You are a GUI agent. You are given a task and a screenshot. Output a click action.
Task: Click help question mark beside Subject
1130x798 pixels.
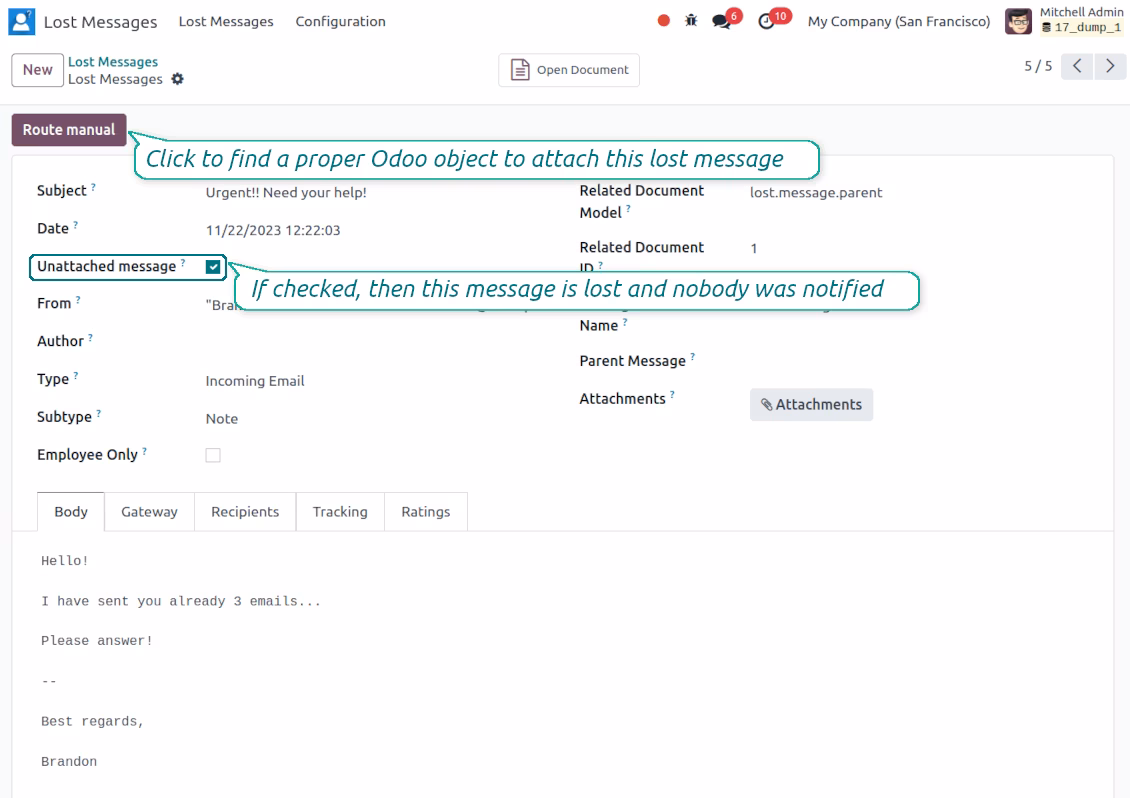tap(93, 187)
